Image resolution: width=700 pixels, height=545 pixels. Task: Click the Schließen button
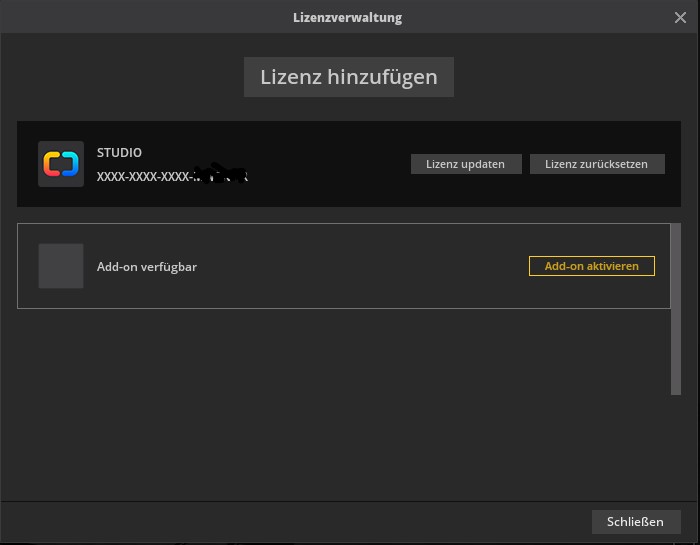tap(635, 522)
